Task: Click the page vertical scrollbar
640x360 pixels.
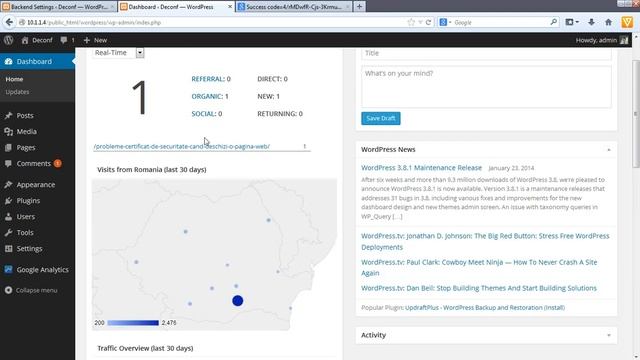Action: 636,114
